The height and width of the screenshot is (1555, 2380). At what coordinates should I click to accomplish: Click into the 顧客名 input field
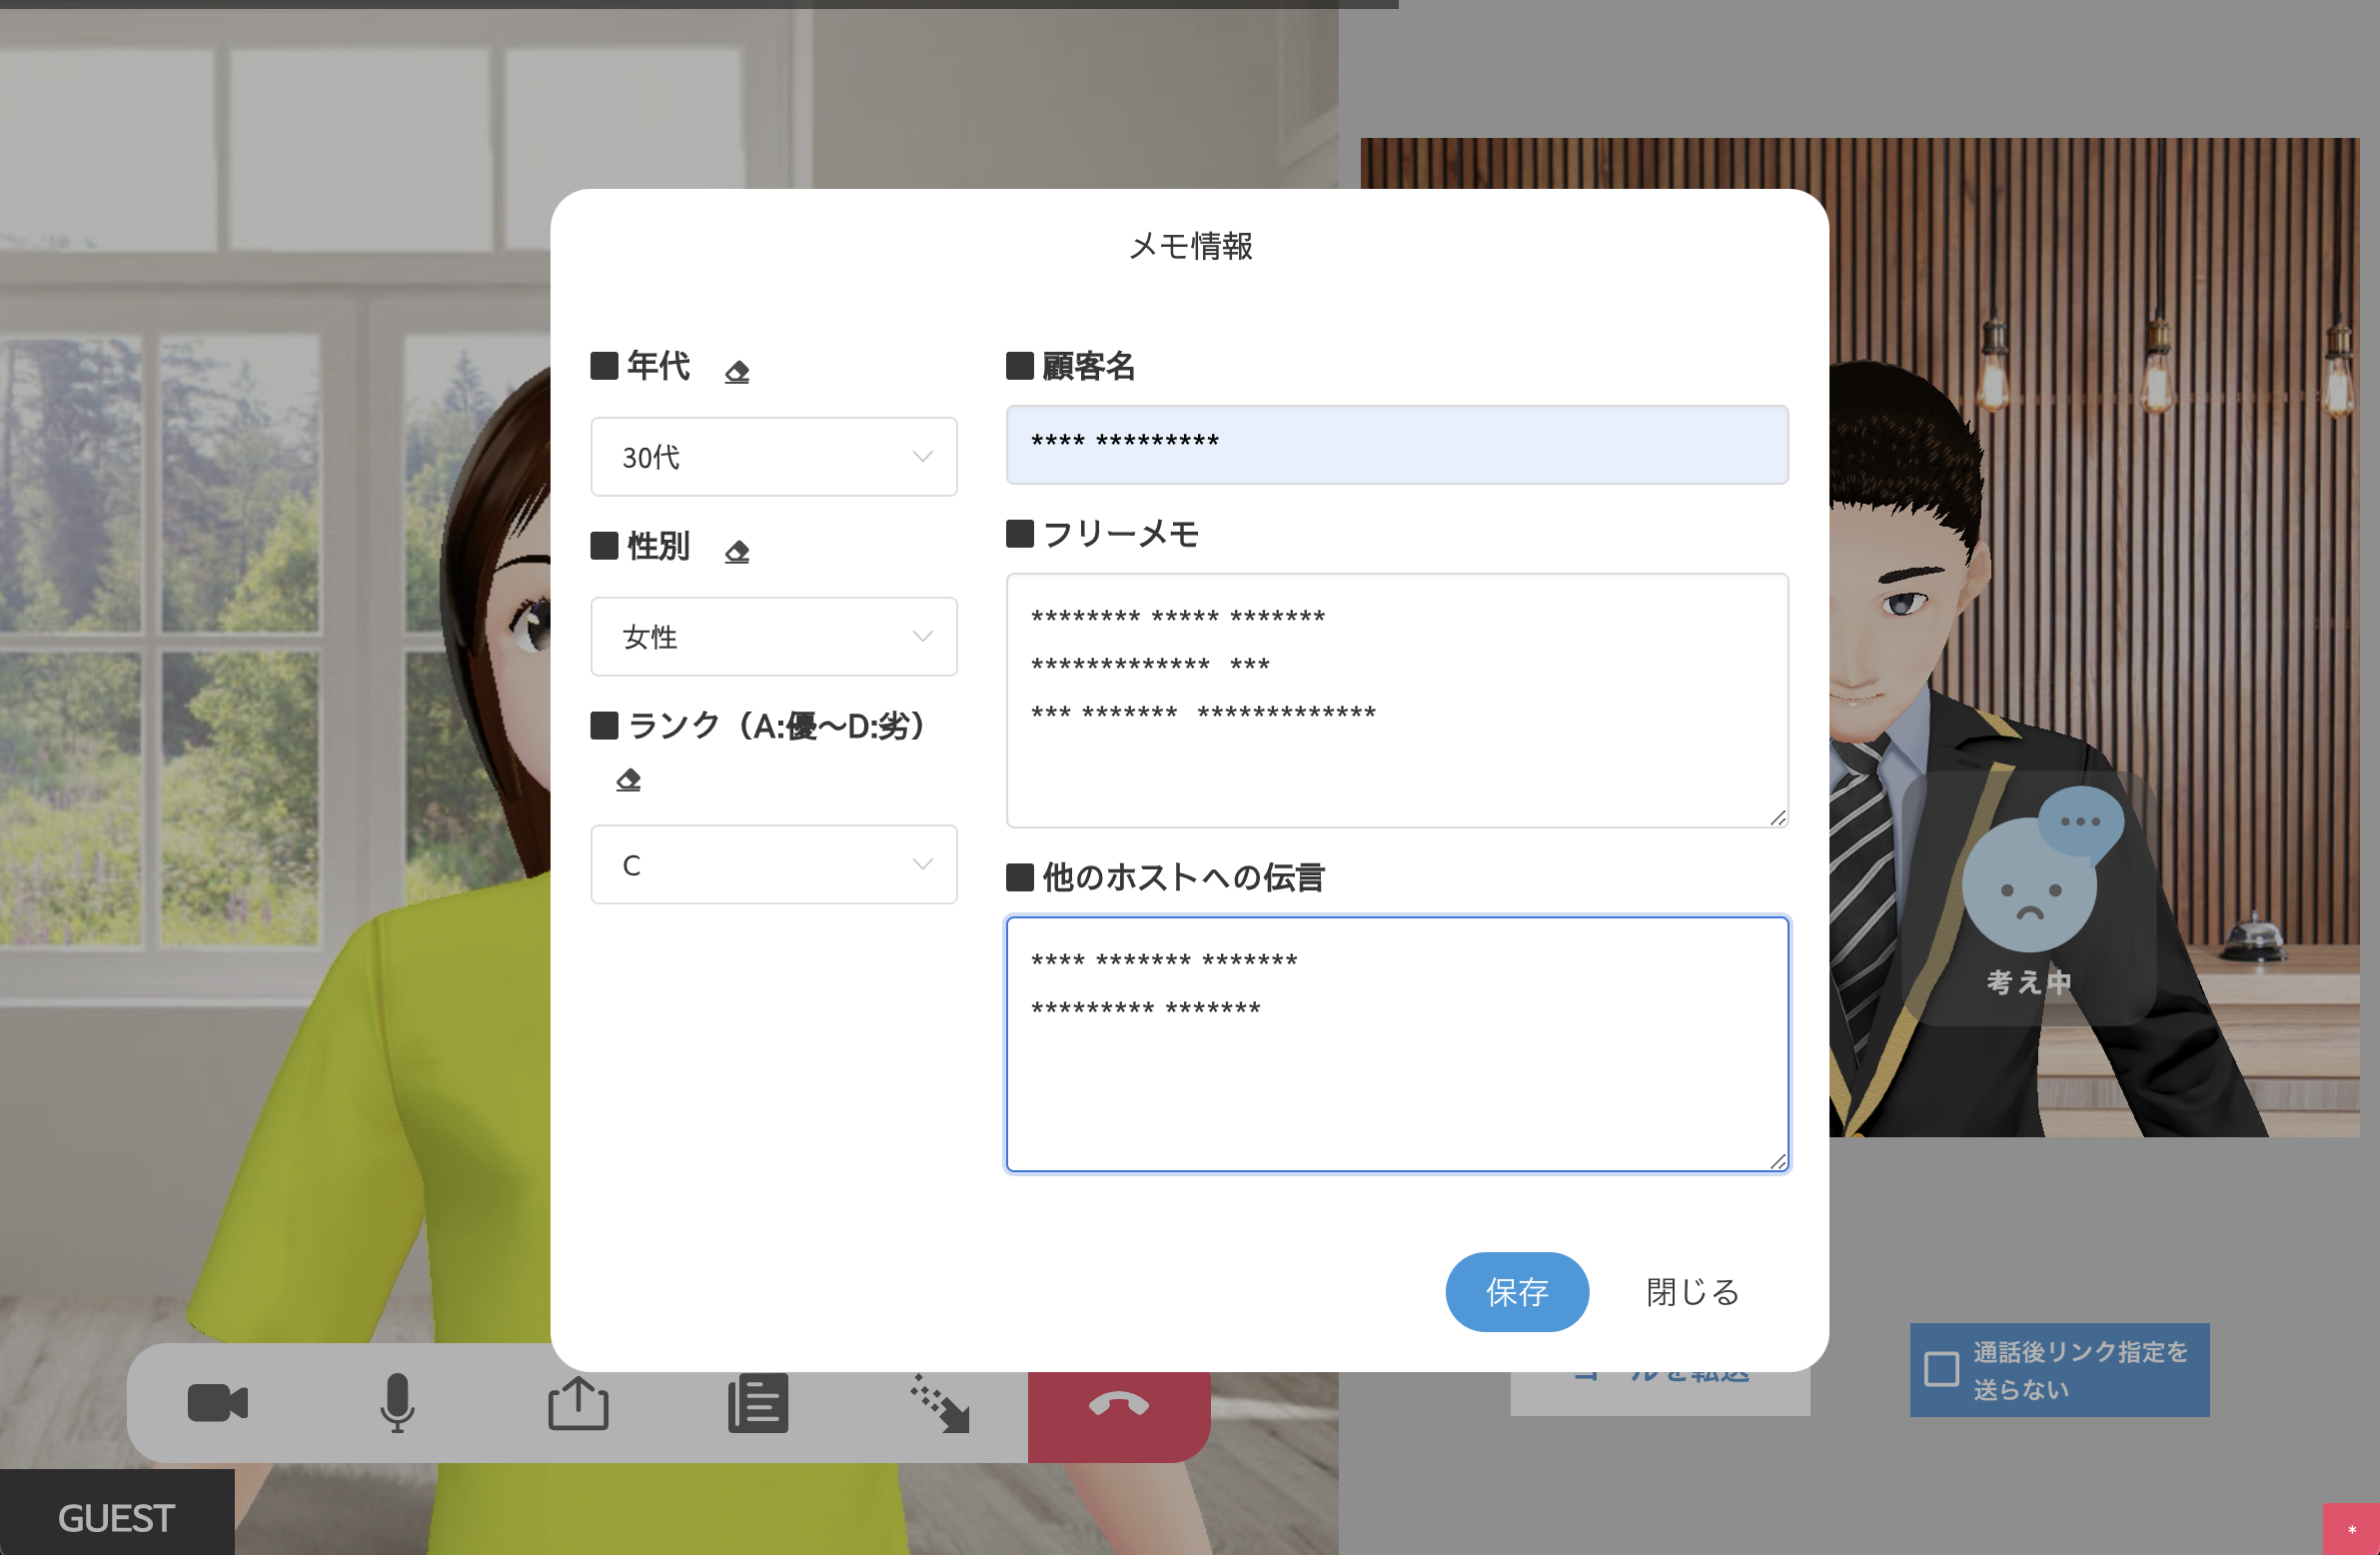click(1396, 445)
